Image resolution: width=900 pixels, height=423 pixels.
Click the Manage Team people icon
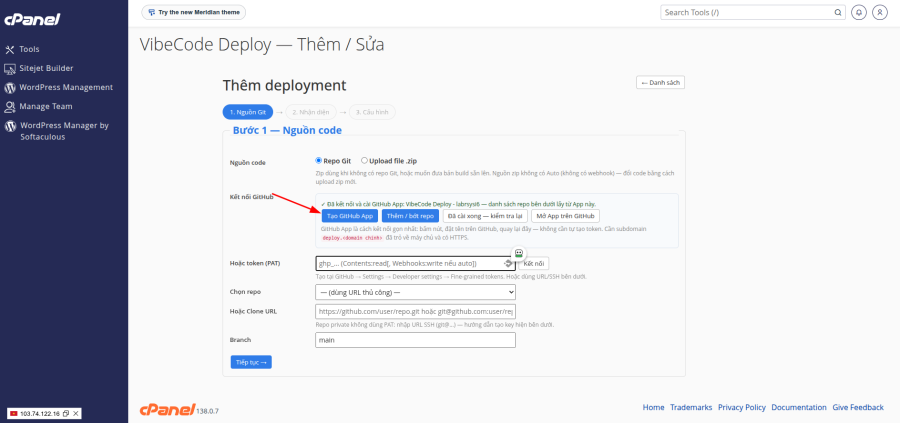10,107
